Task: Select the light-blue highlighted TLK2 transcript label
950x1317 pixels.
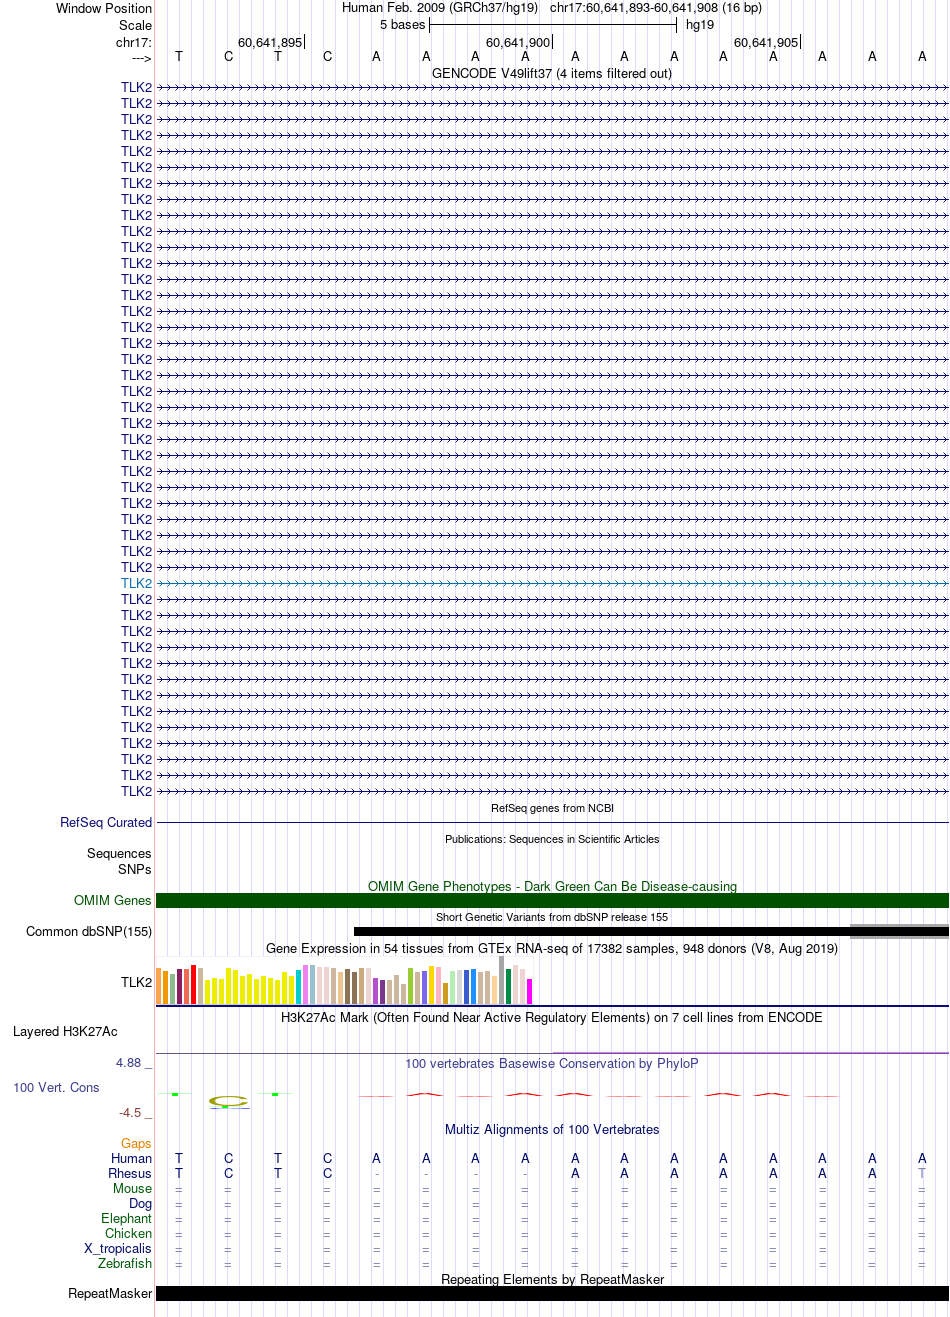Action: coord(137,583)
